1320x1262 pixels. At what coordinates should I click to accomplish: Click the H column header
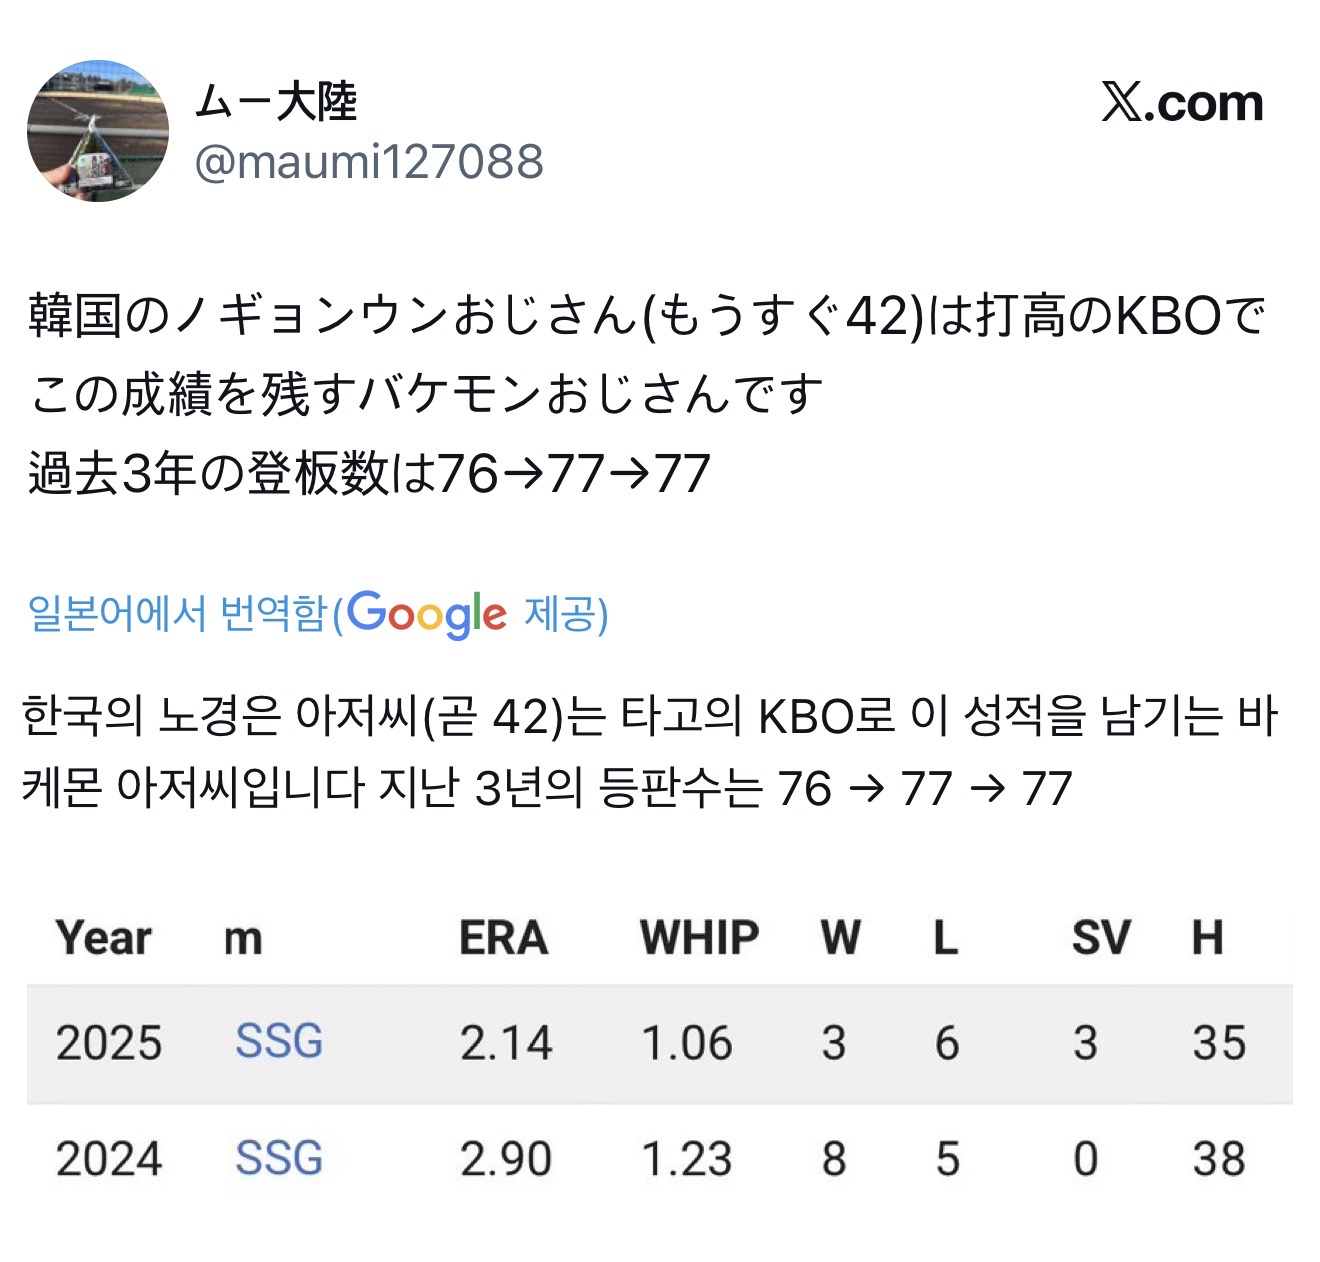[x=1207, y=938]
